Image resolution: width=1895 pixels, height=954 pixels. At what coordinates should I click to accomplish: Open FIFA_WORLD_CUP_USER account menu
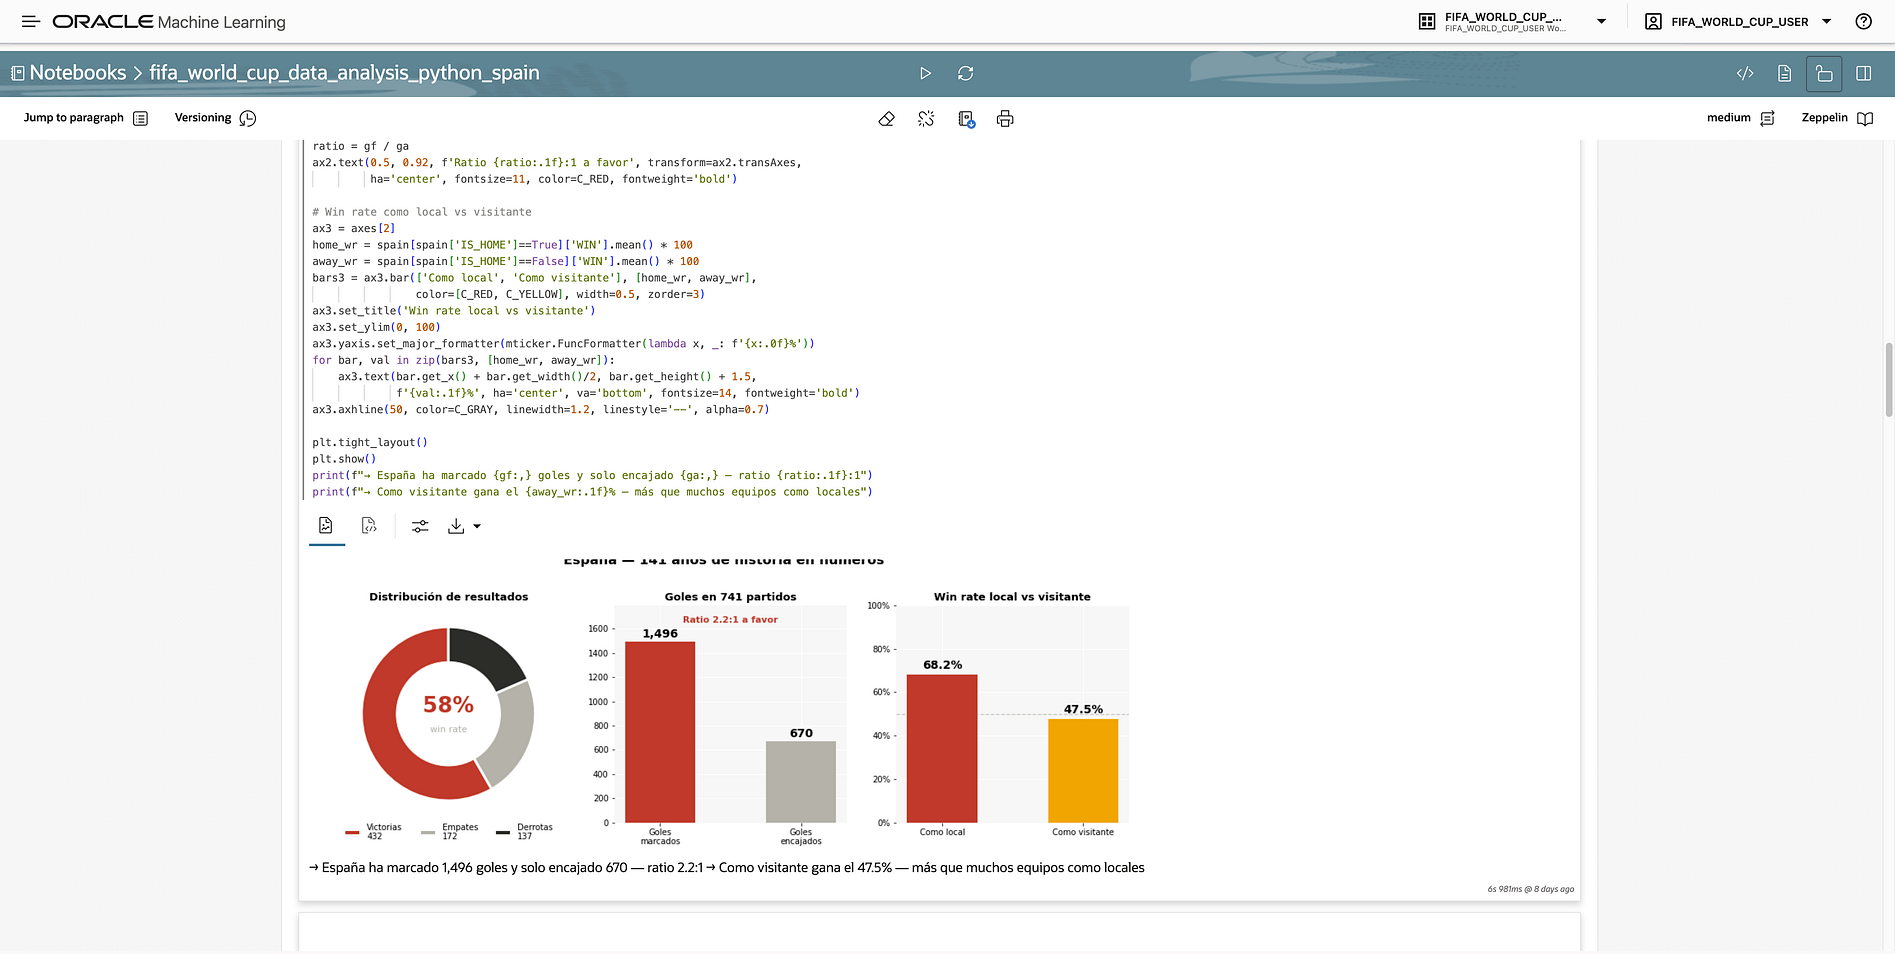point(1739,22)
